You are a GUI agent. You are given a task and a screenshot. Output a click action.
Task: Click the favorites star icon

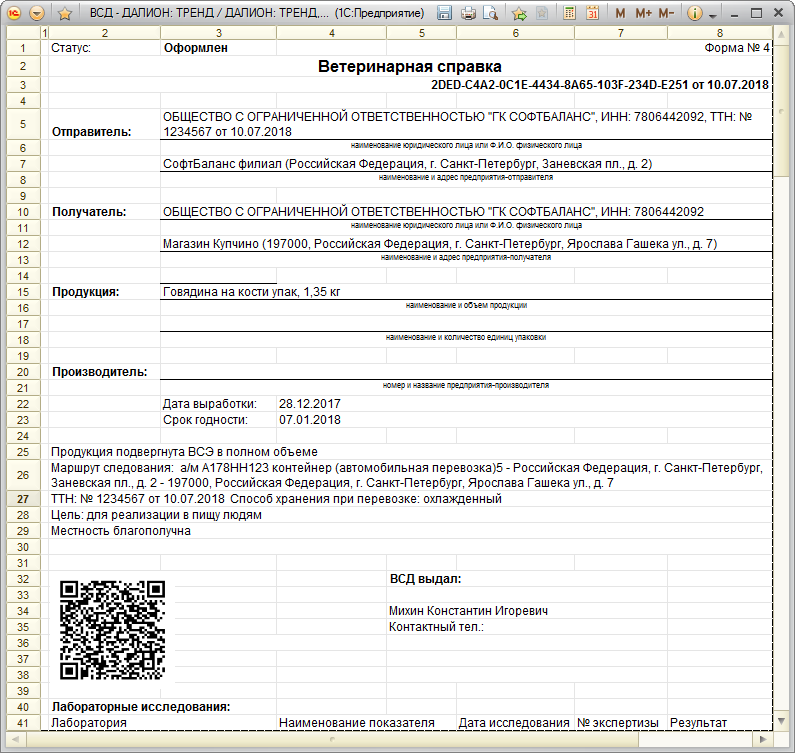click(64, 13)
